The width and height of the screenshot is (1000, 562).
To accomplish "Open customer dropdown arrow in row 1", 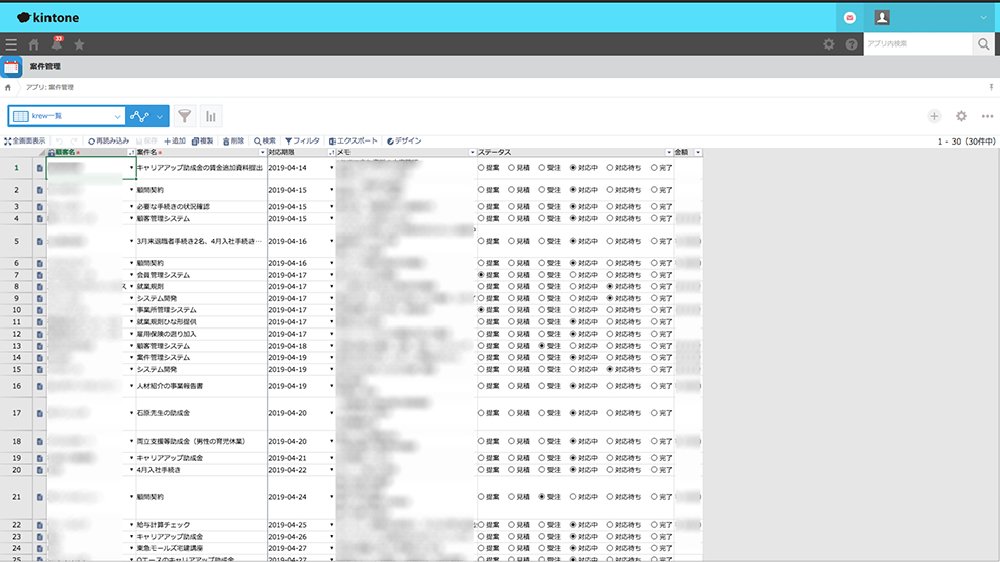I will click(131, 168).
